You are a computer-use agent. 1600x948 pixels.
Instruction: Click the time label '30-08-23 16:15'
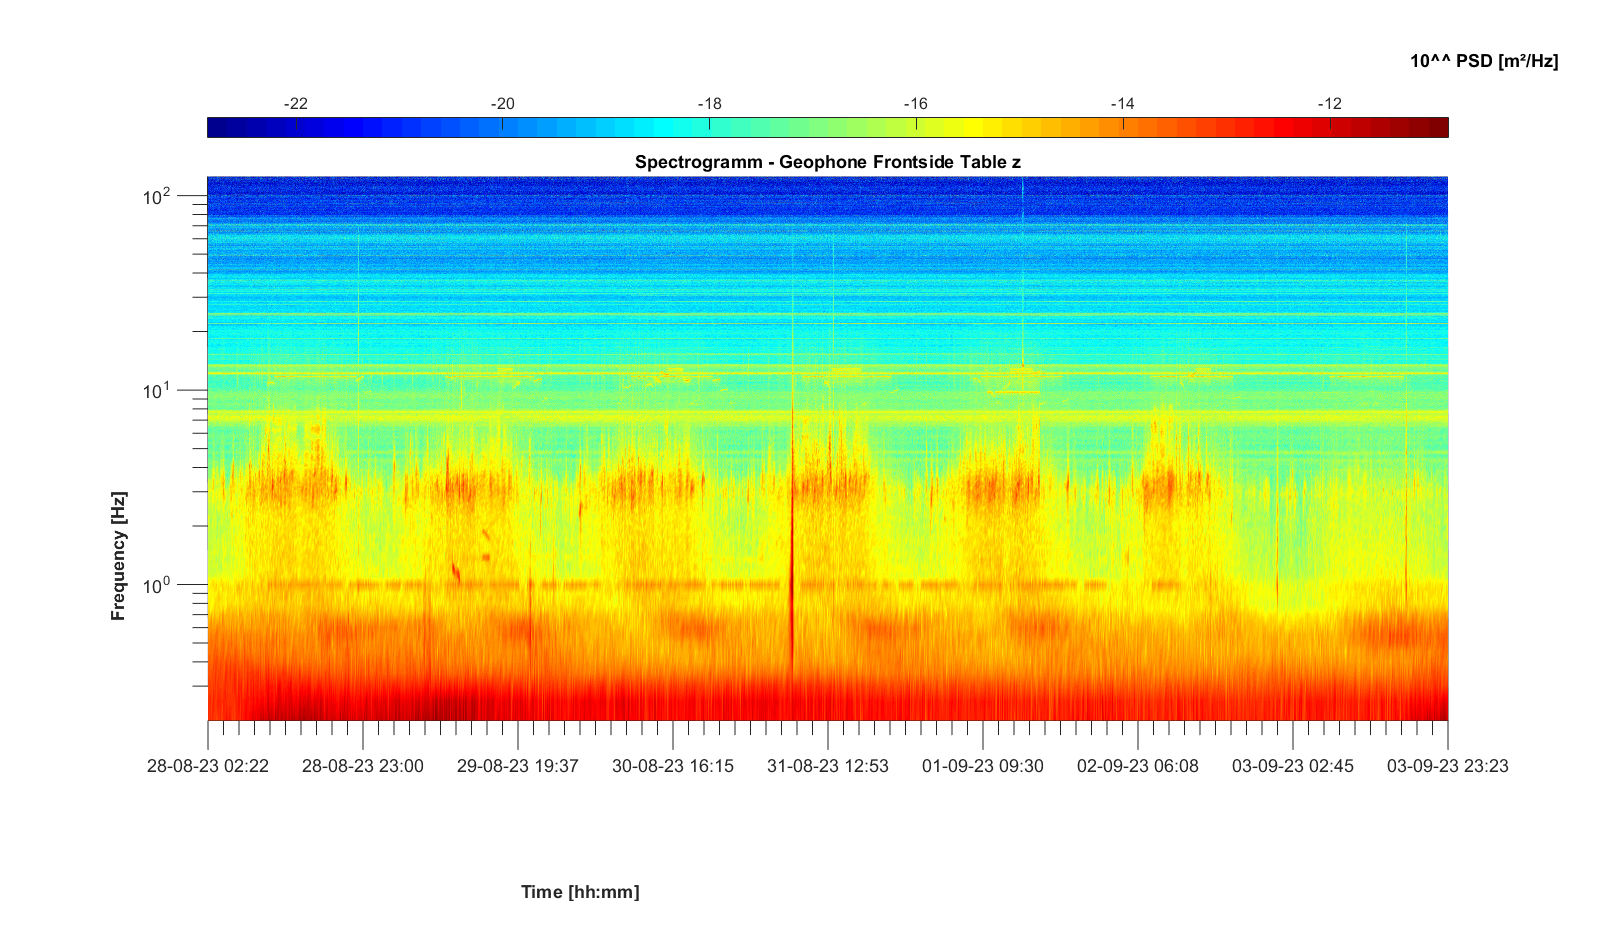pos(673,766)
